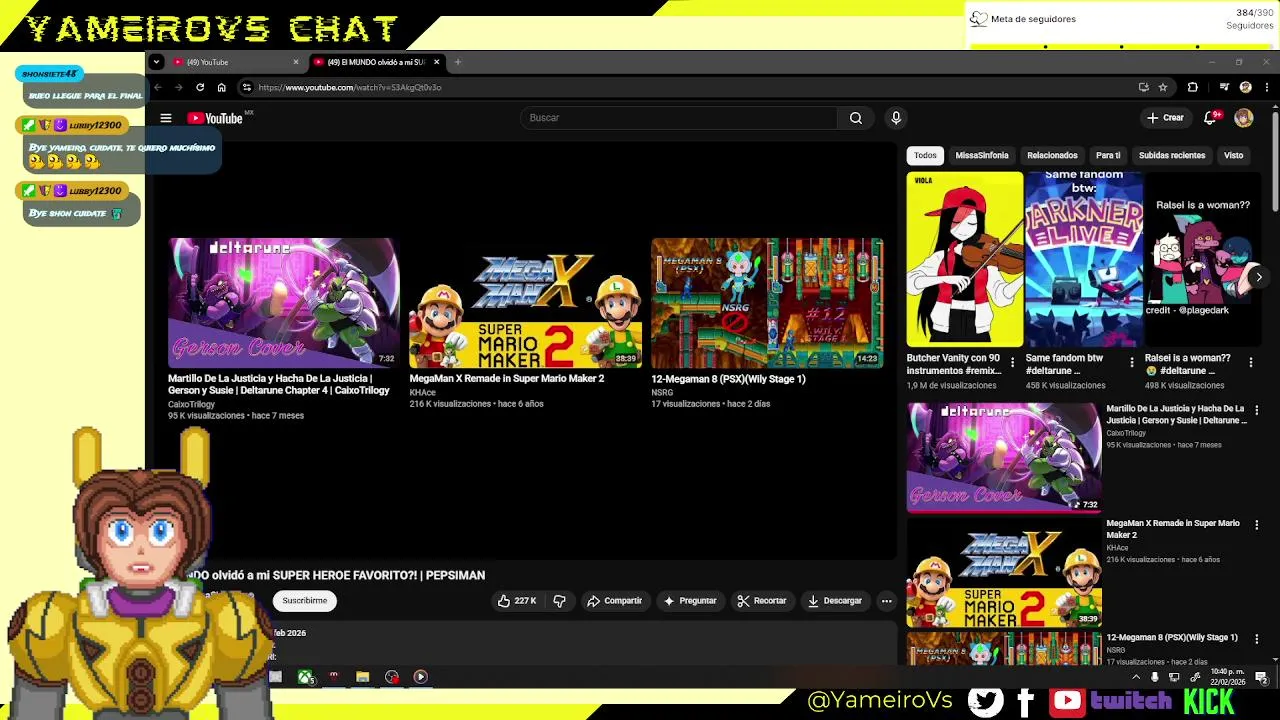Like the video with 227 K
This screenshot has height=720, width=1280.
(x=517, y=601)
